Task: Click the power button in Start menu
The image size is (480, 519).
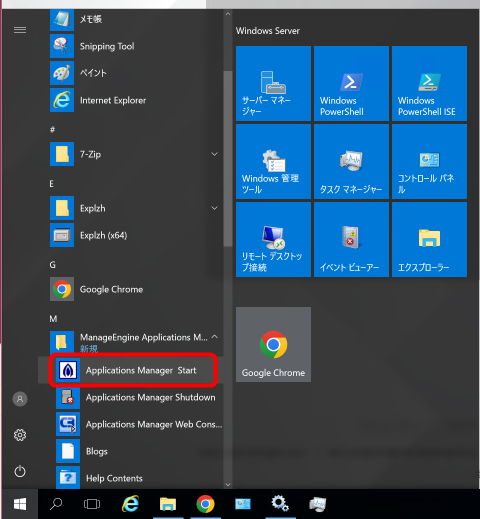Action: coord(20,471)
